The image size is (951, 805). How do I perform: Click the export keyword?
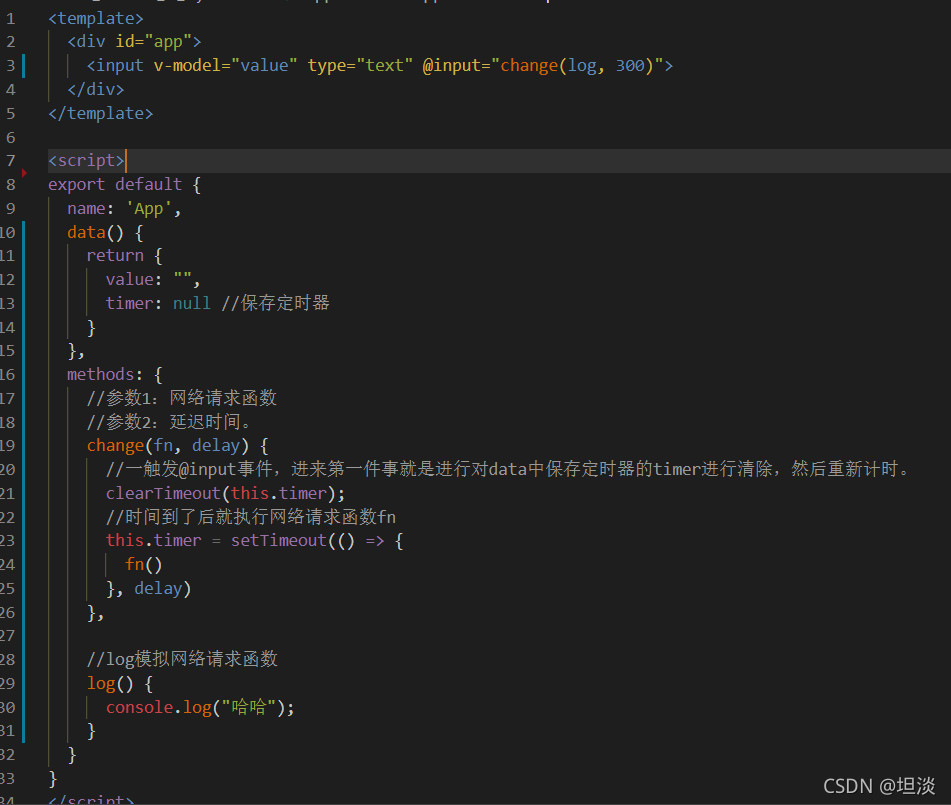click(x=76, y=184)
